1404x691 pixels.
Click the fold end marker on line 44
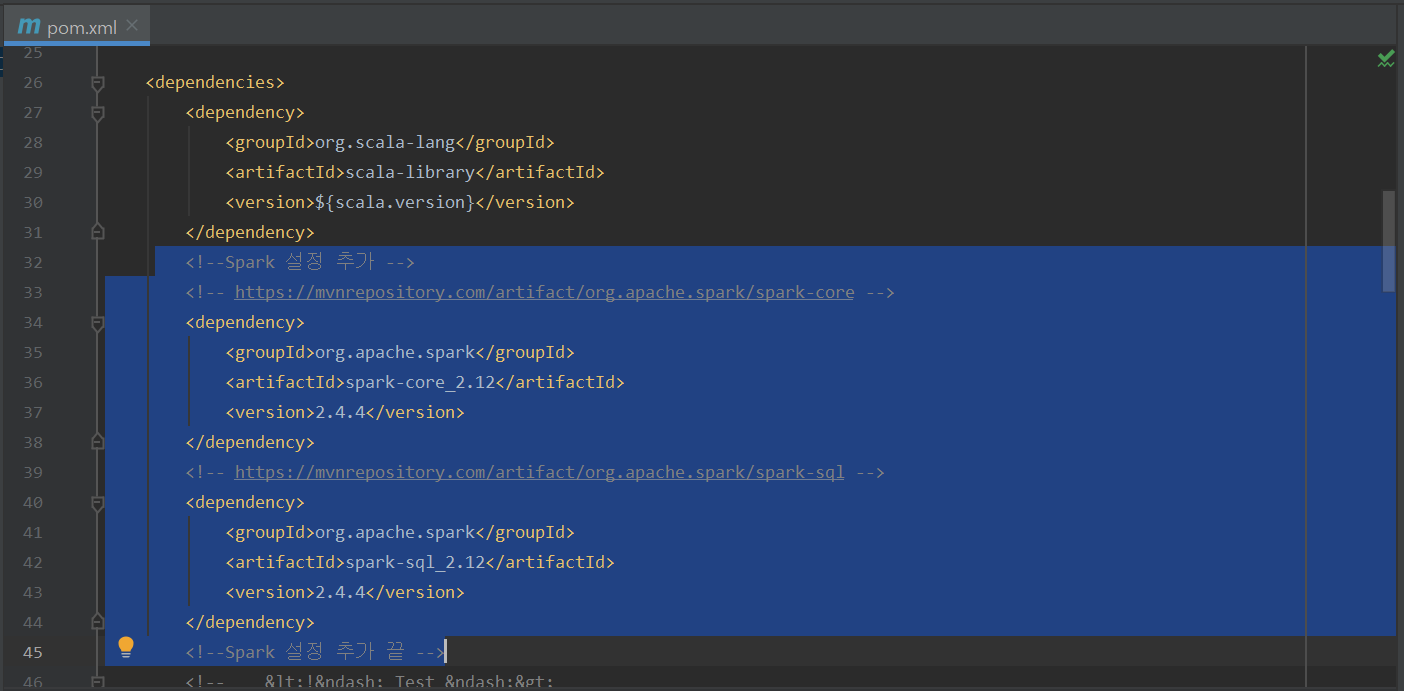(x=97, y=622)
